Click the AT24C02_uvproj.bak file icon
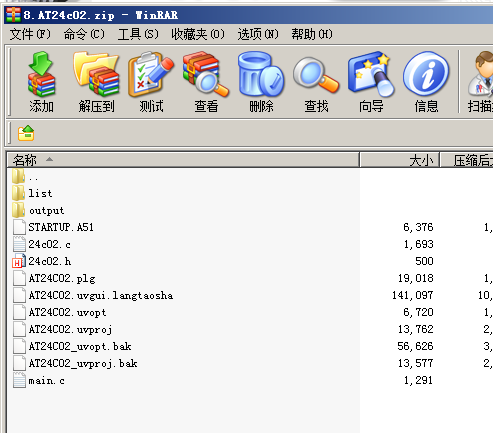 pyautogui.click(x=19, y=363)
